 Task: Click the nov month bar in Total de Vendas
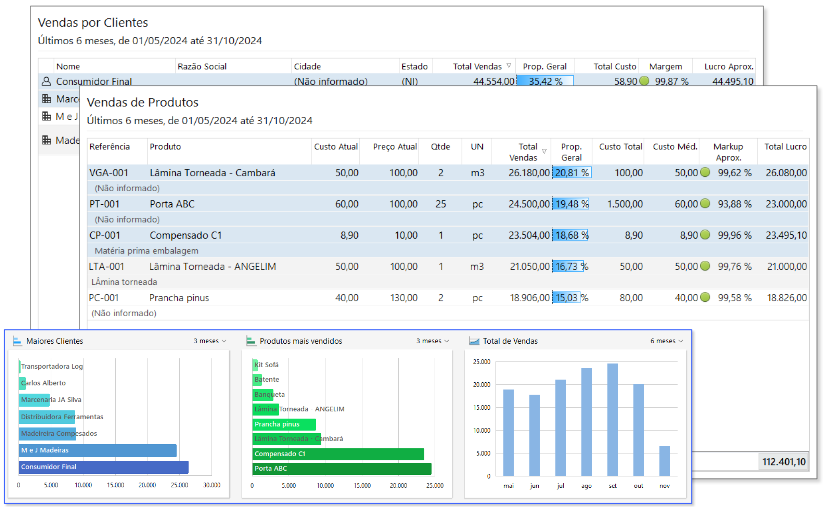[664, 461]
